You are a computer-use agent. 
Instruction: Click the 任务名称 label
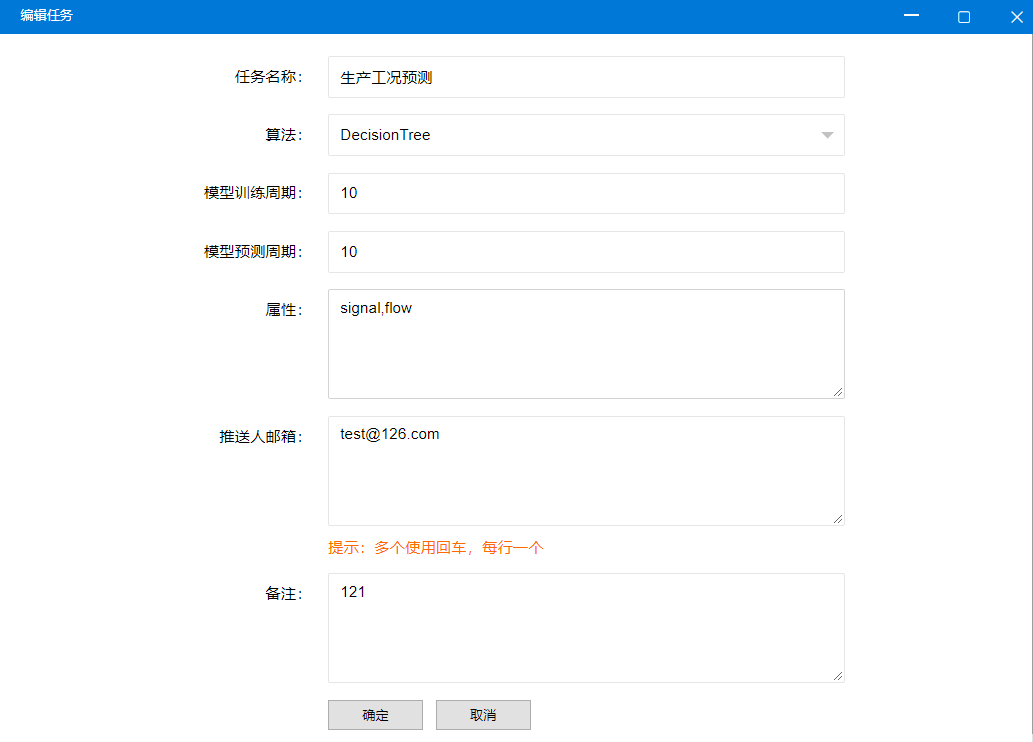(268, 77)
